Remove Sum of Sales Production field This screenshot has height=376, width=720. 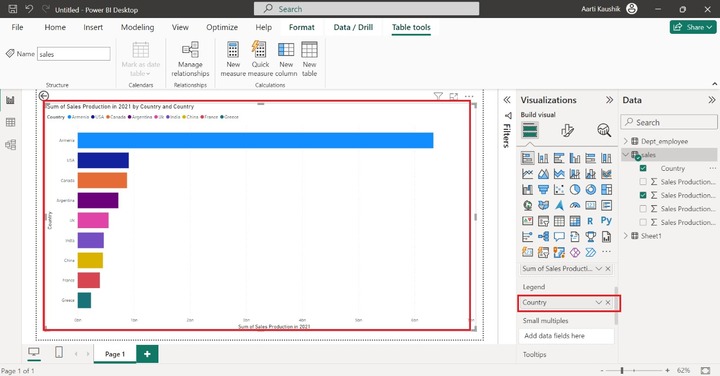pos(608,269)
